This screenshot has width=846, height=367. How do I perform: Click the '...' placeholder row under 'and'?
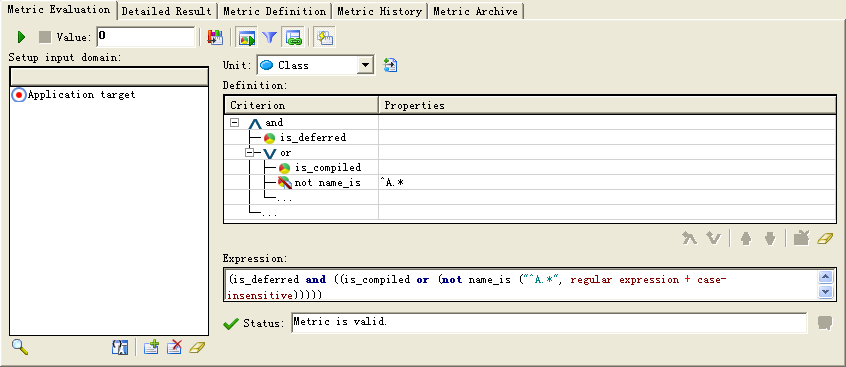coord(530,213)
